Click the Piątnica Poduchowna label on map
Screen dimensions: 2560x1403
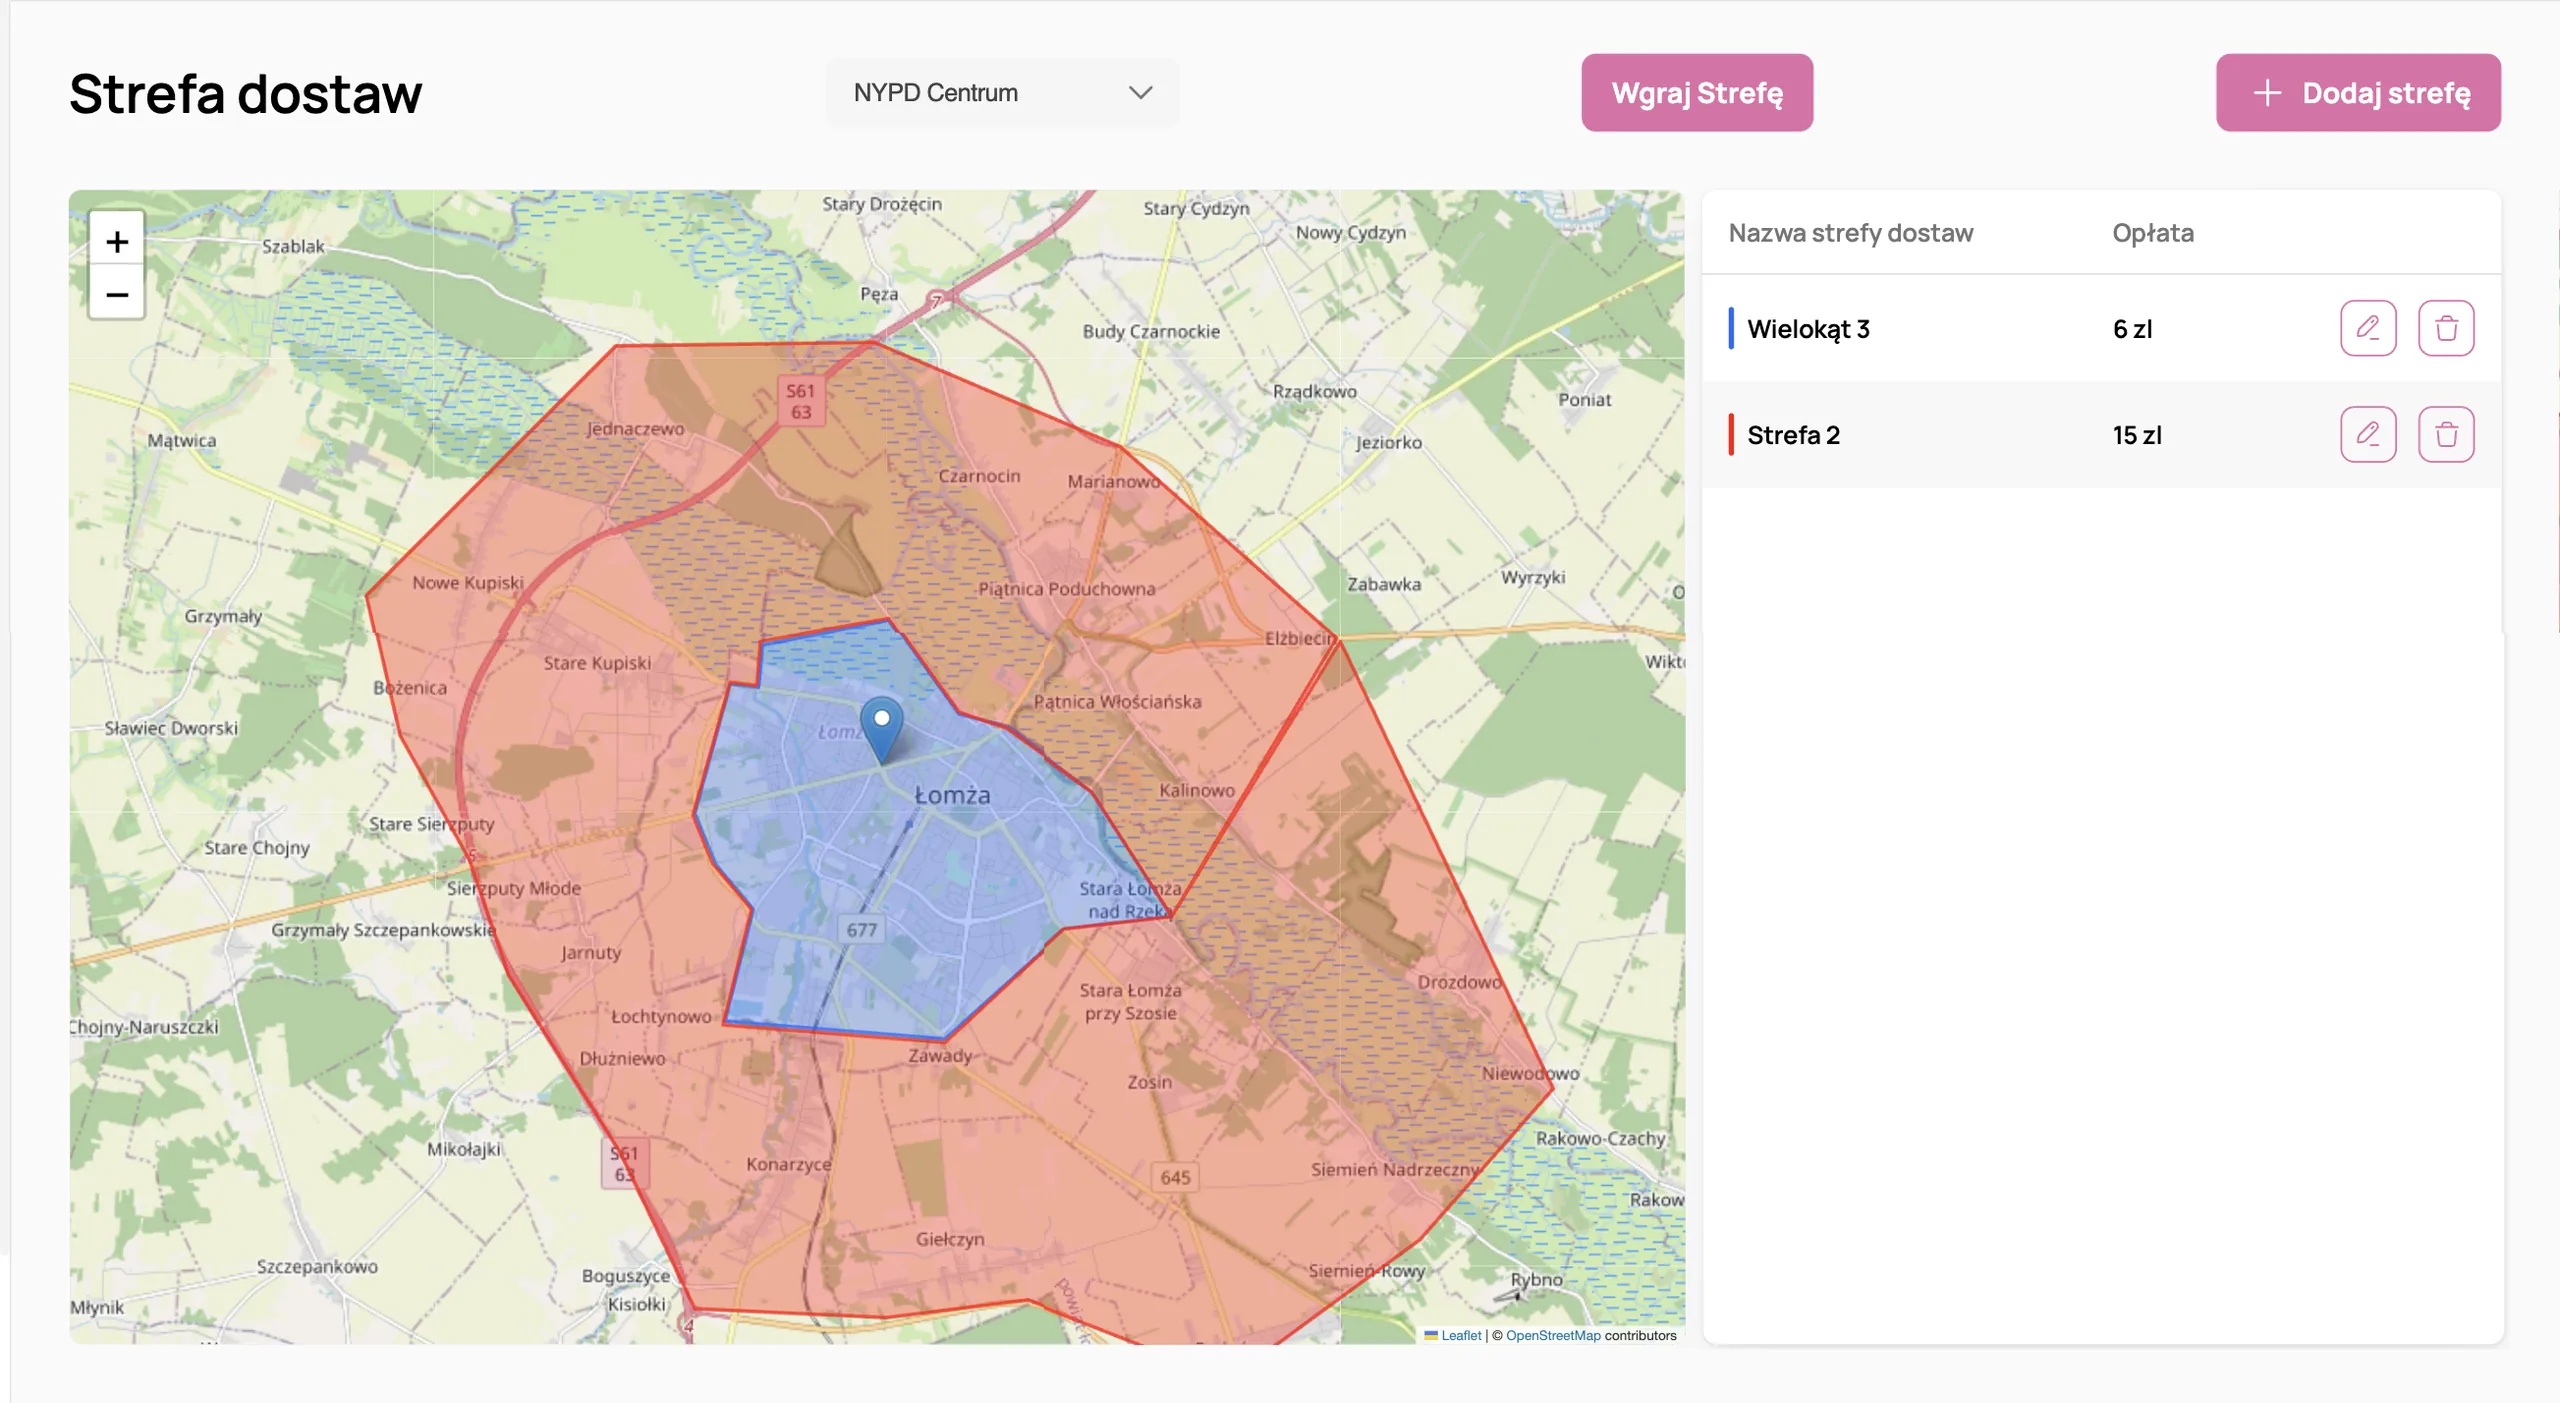tap(1066, 589)
